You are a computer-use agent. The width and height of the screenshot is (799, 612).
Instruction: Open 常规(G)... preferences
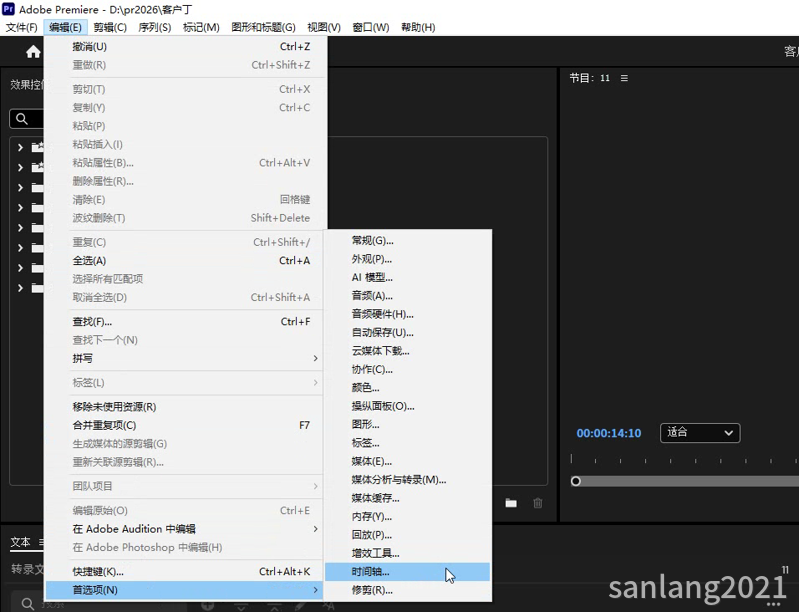click(408, 241)
